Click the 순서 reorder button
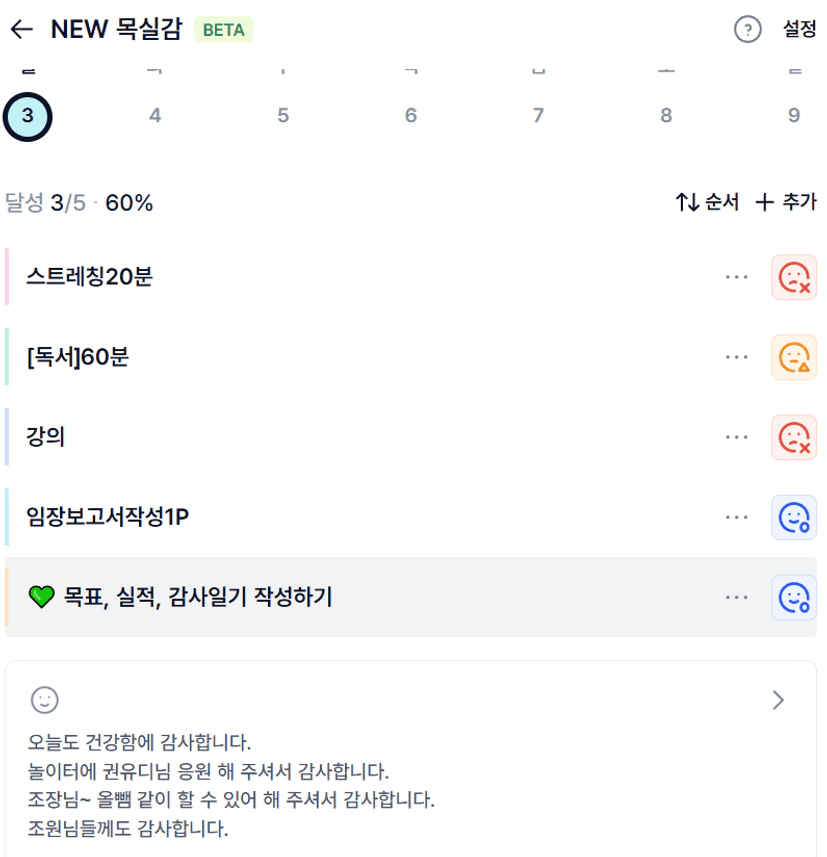 tap(707, 203)
